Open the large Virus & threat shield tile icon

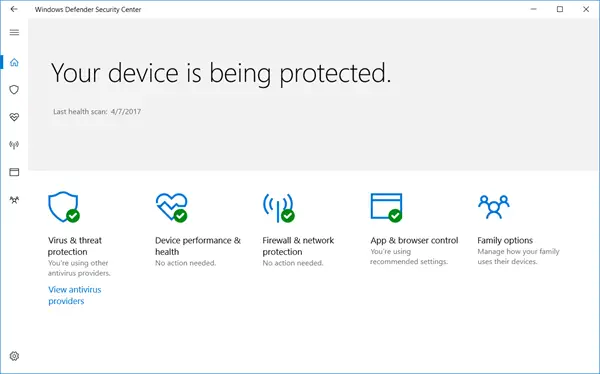(x=64, y=207)
